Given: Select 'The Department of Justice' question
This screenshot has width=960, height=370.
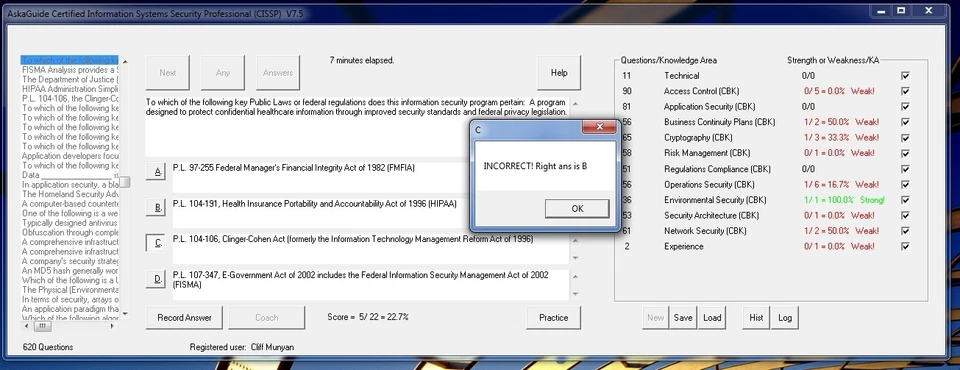Looking at the screenshot, I should 70,80.
